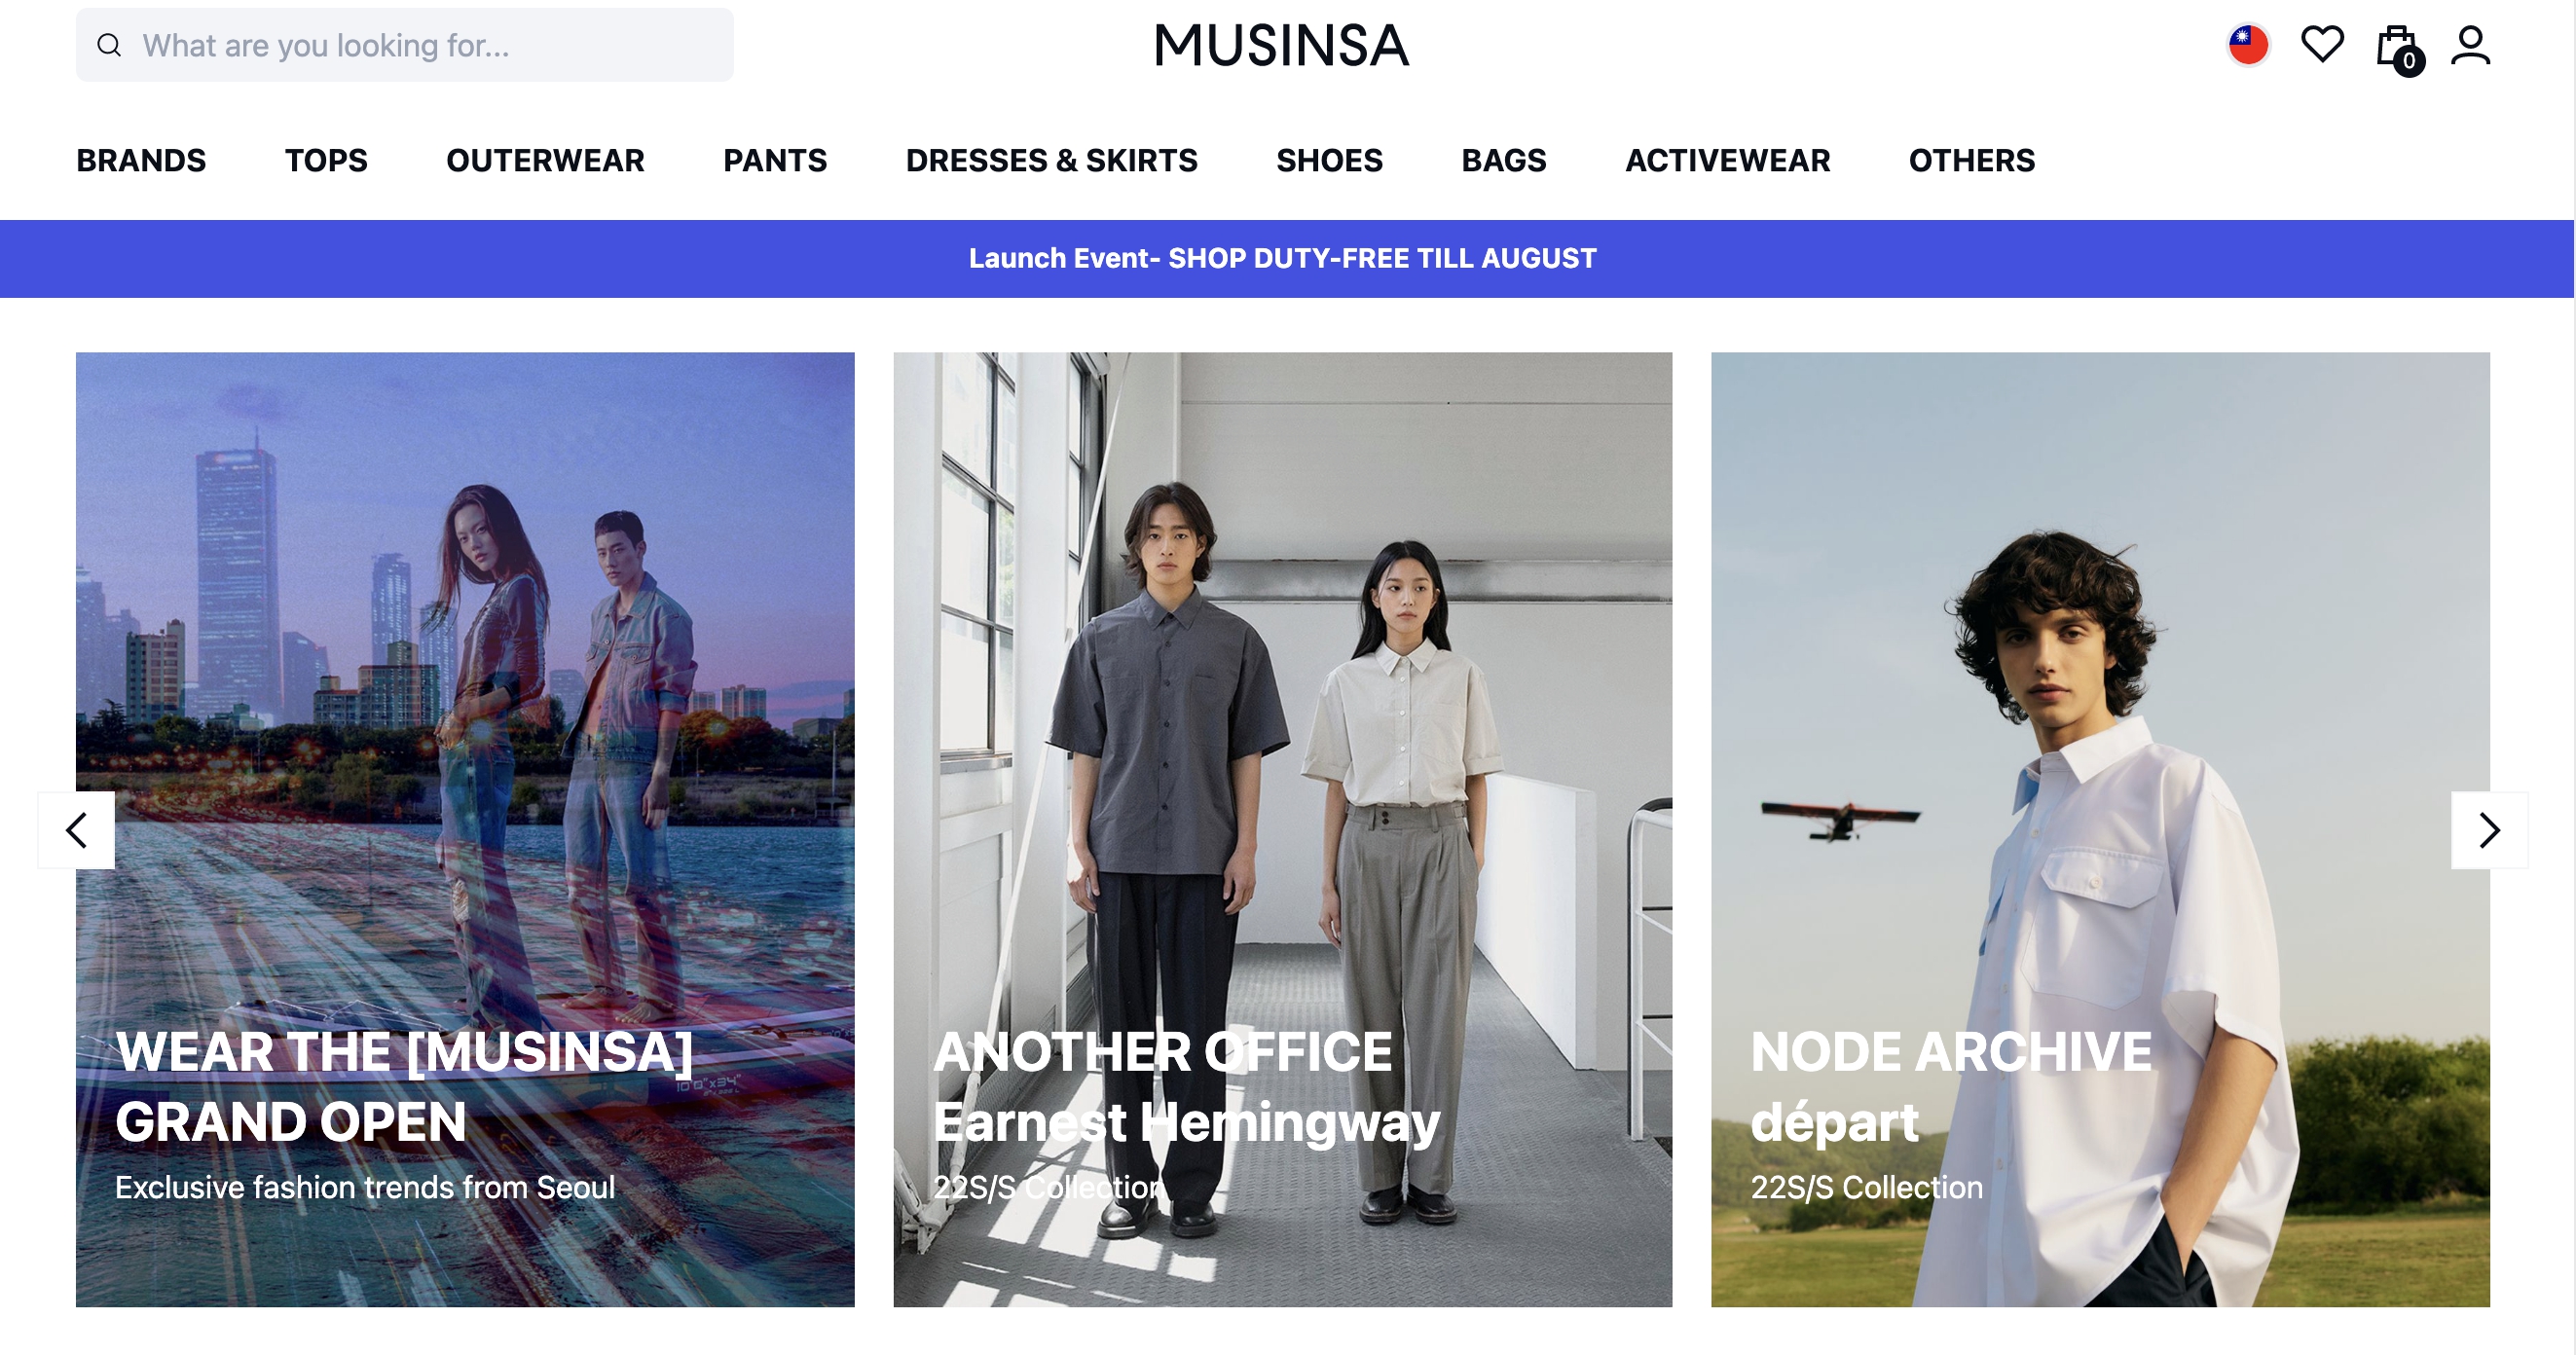This screenshot has width=2576, height=1355.
Task: View Another Office Earnest Hemingway collection
Action: click(x=1282, y=829)
